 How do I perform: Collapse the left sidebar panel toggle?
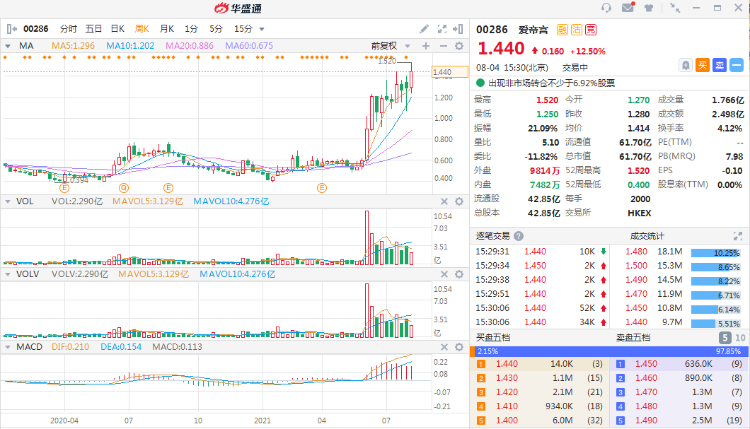10,29
